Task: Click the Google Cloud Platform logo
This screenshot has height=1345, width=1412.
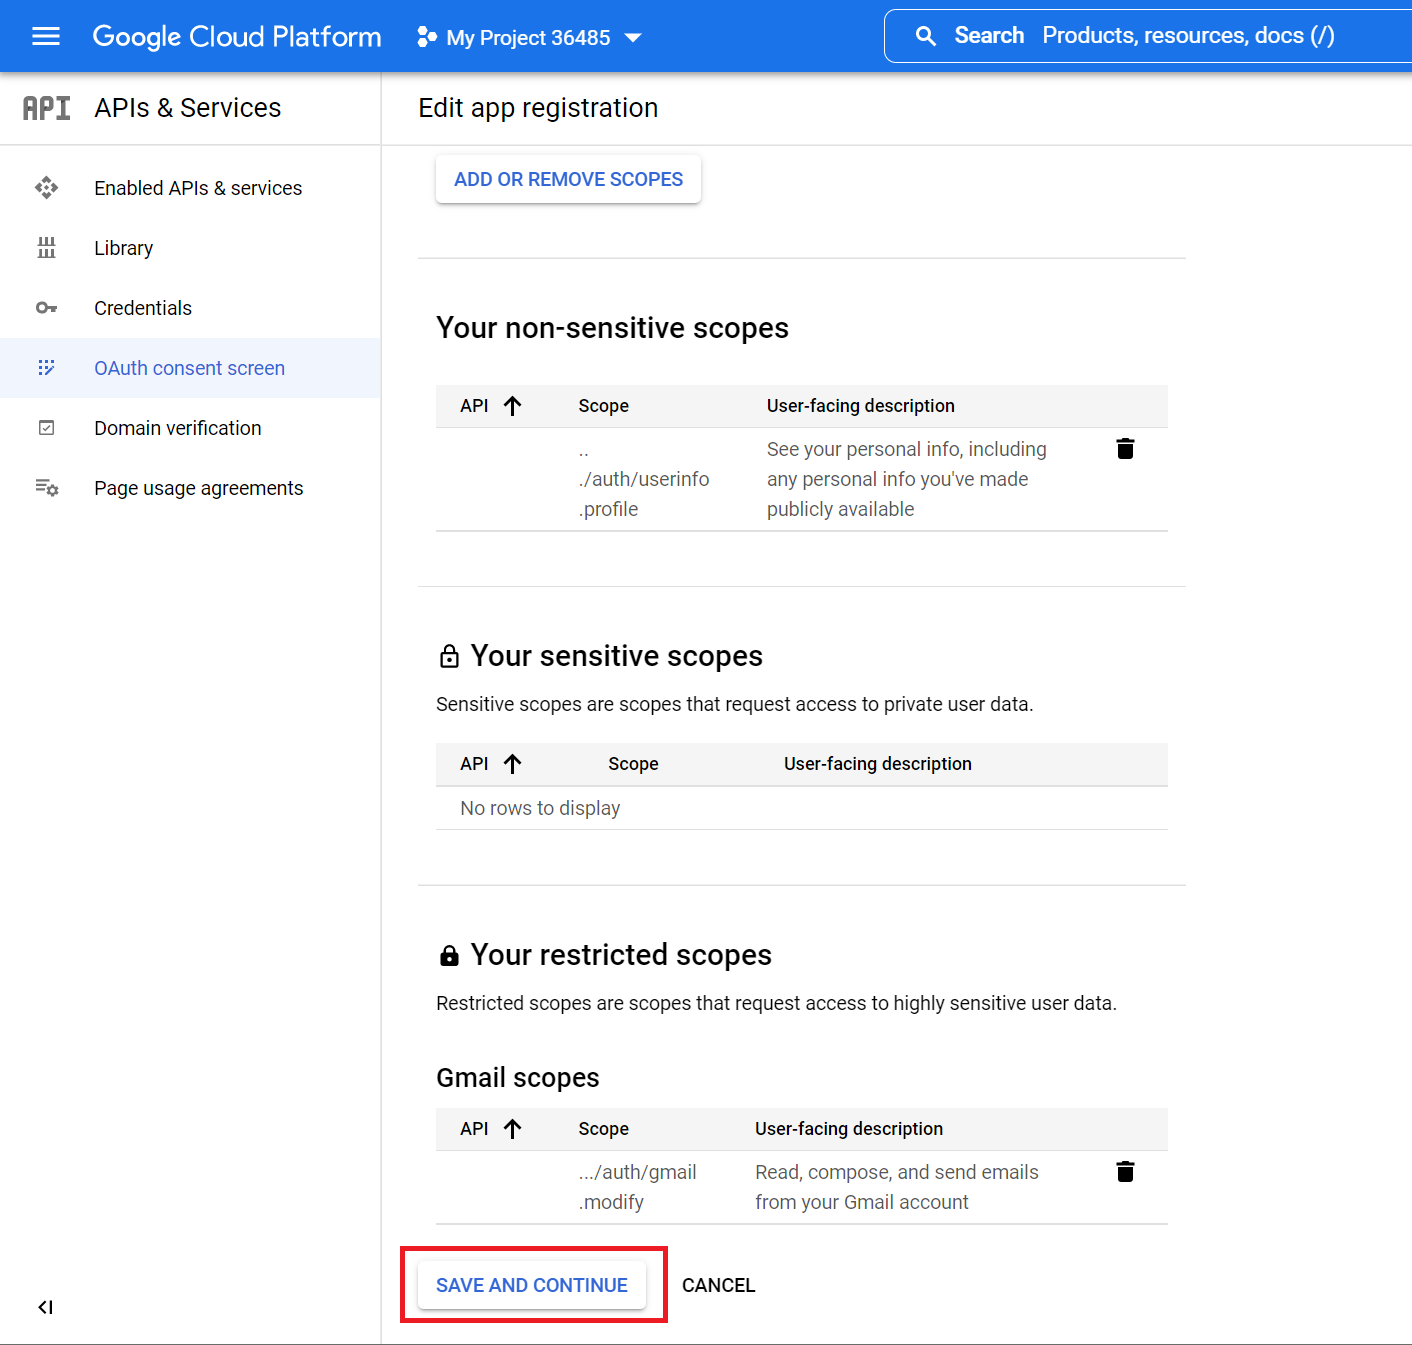Action: click(237, 37)
